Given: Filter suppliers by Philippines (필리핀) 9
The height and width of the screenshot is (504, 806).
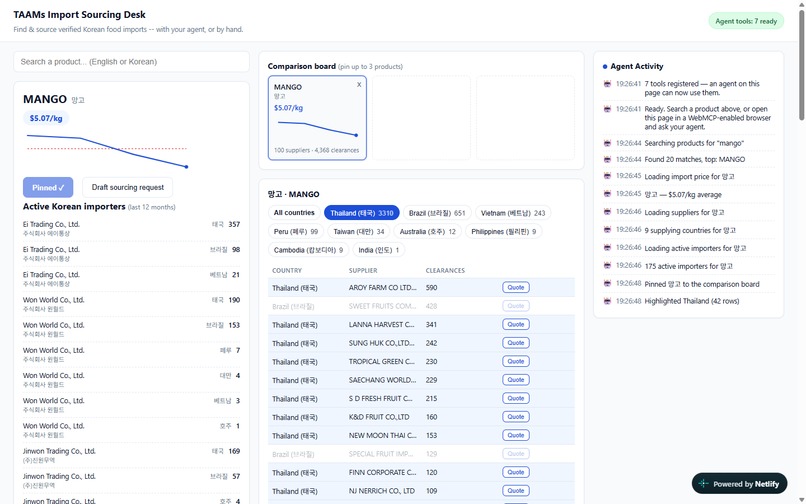Looking at the screenshot, I should click(504, 231).
